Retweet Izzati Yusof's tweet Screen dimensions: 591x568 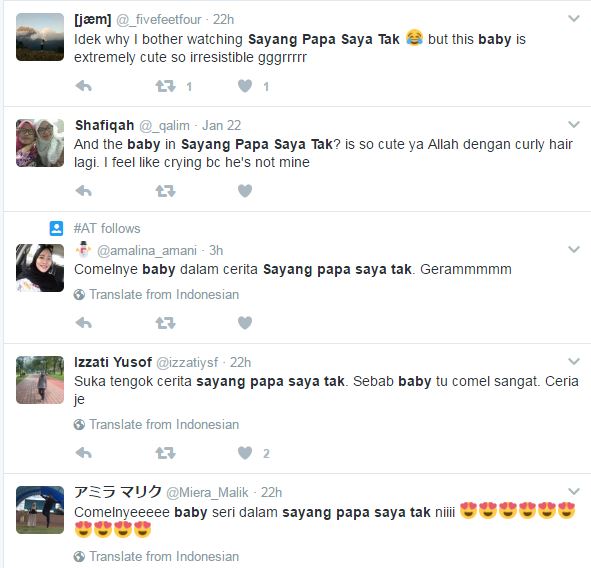click(x=165, y=453)
